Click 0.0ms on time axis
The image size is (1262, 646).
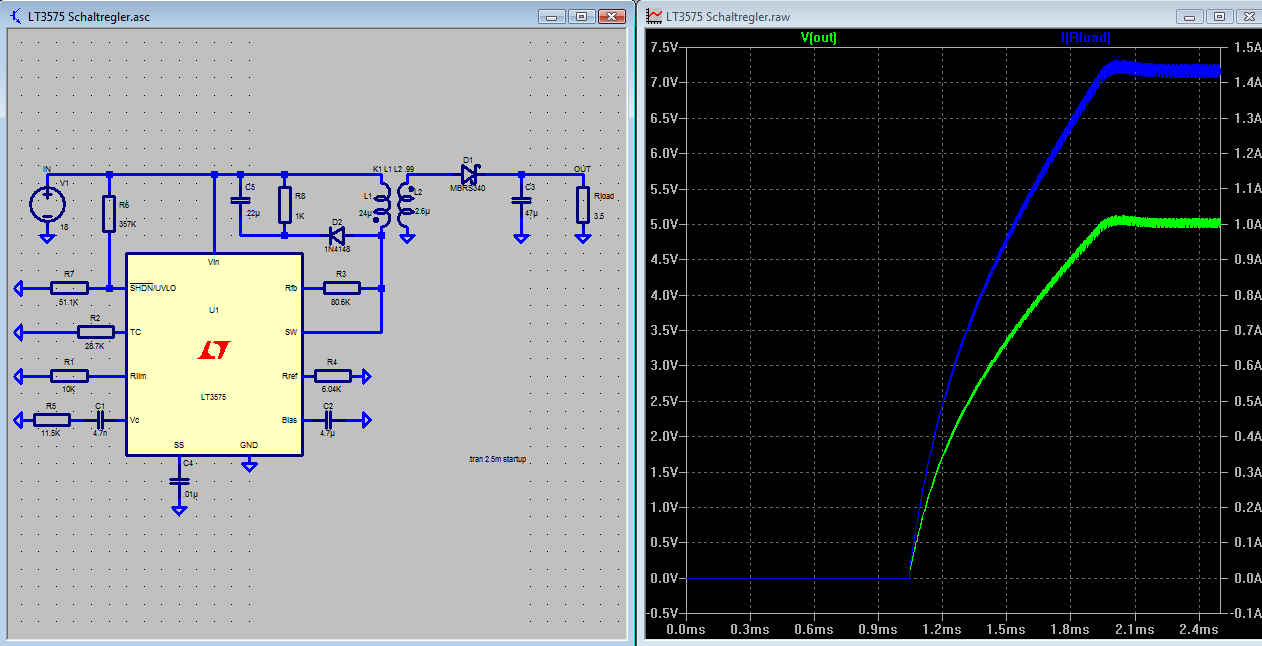(685, 630)
